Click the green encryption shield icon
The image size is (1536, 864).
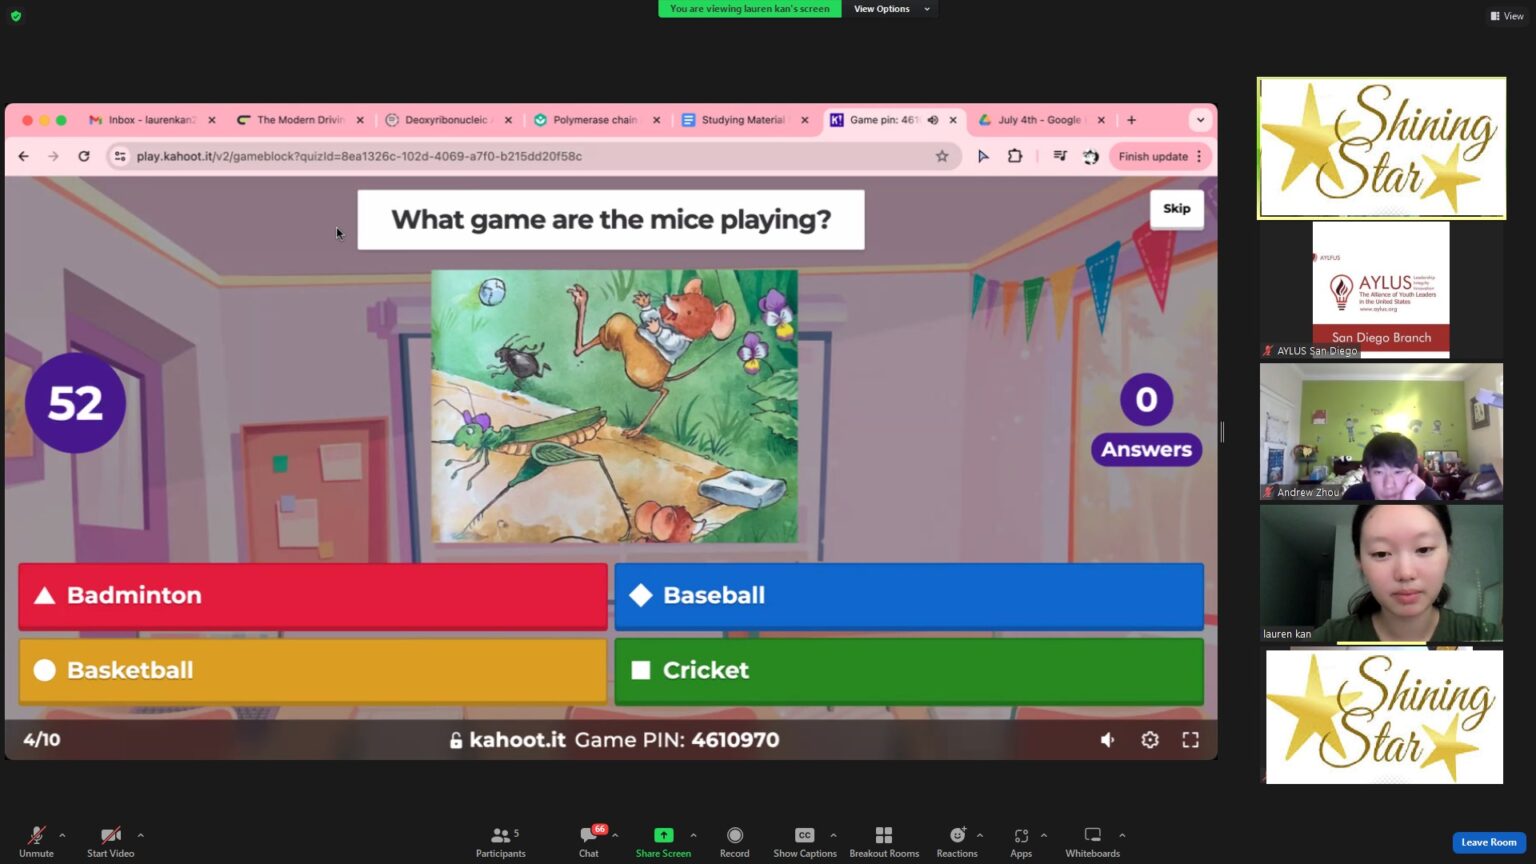[16, 16]
